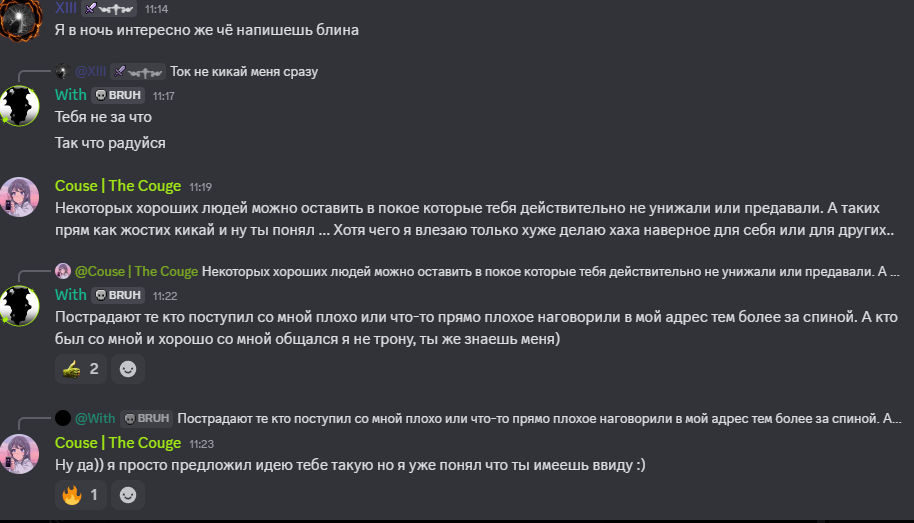Viewport: 914px width, 523px height.
Task: Toggle the thumbs-up reaction with count 2
Action: coord(80,369)
